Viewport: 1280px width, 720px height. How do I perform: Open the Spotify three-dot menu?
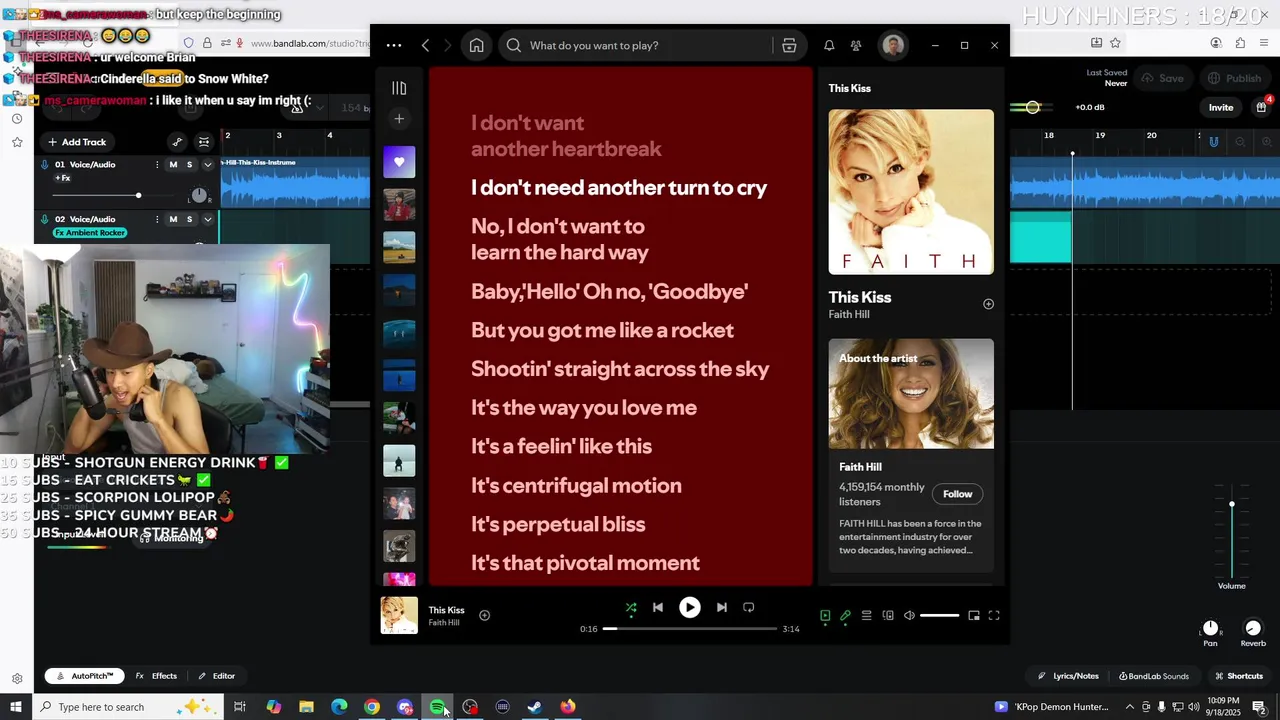point(394,45)
